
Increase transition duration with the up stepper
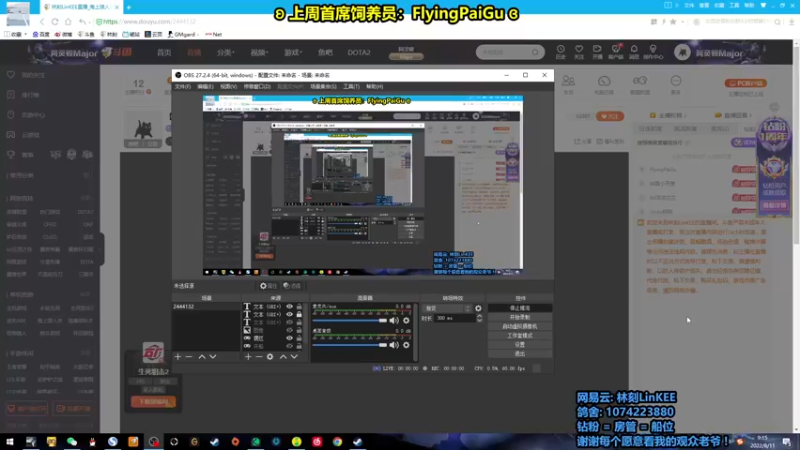click(x=479, y=316)
